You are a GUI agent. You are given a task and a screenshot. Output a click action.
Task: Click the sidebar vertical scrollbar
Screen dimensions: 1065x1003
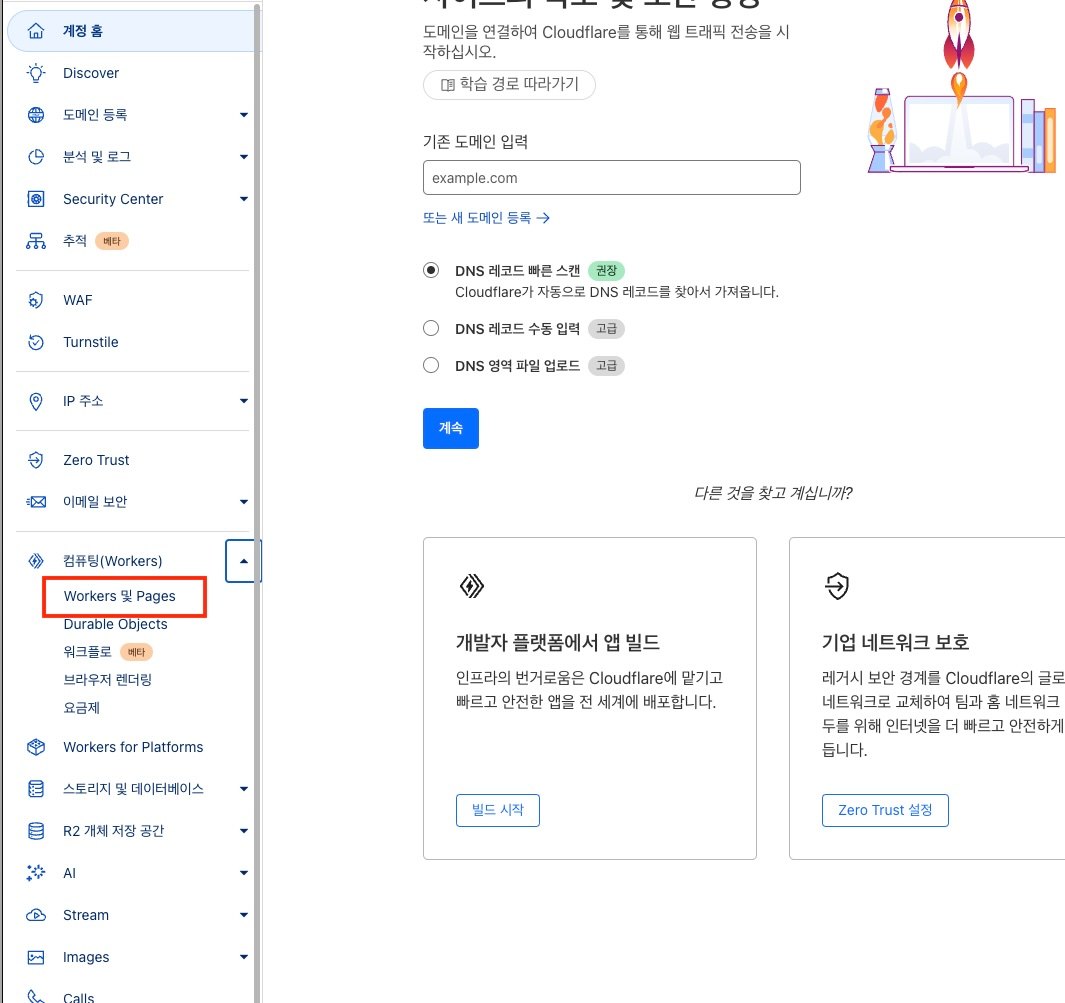click(257, 400)
